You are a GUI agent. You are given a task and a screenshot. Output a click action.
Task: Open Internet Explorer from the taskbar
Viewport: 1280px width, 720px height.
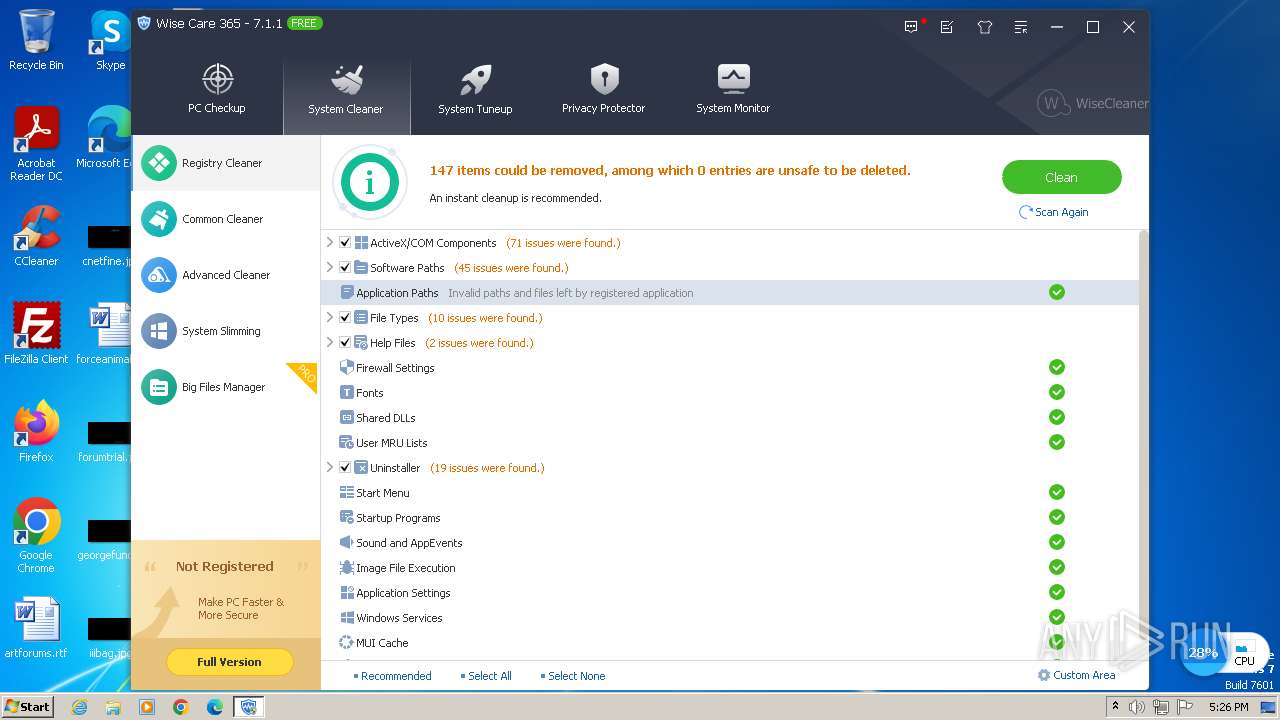click(80, 707)
